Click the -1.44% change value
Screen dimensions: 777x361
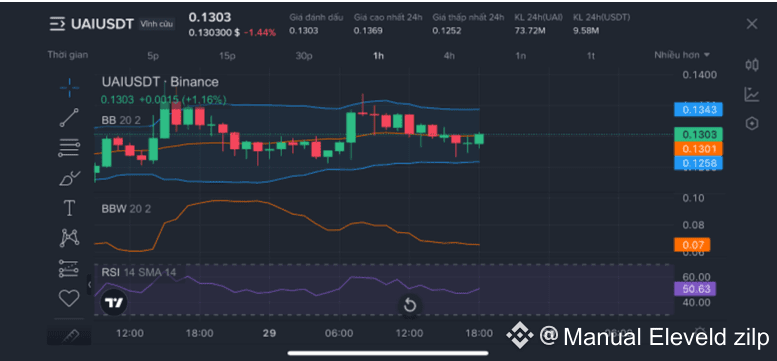260,32
